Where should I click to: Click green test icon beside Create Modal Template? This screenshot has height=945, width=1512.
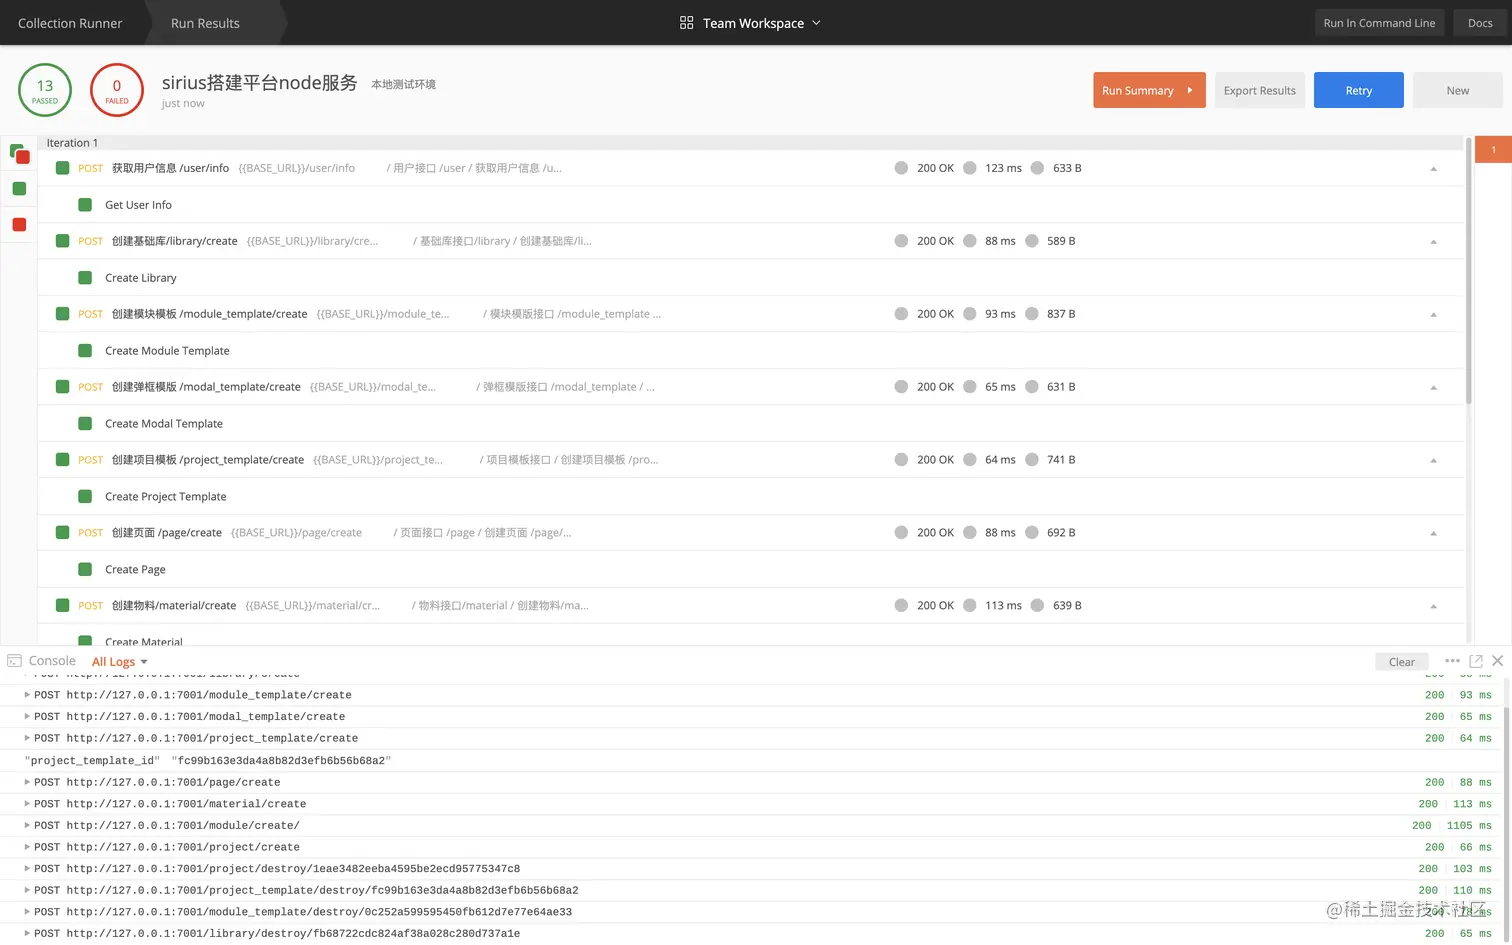click(x=85, y=424)
